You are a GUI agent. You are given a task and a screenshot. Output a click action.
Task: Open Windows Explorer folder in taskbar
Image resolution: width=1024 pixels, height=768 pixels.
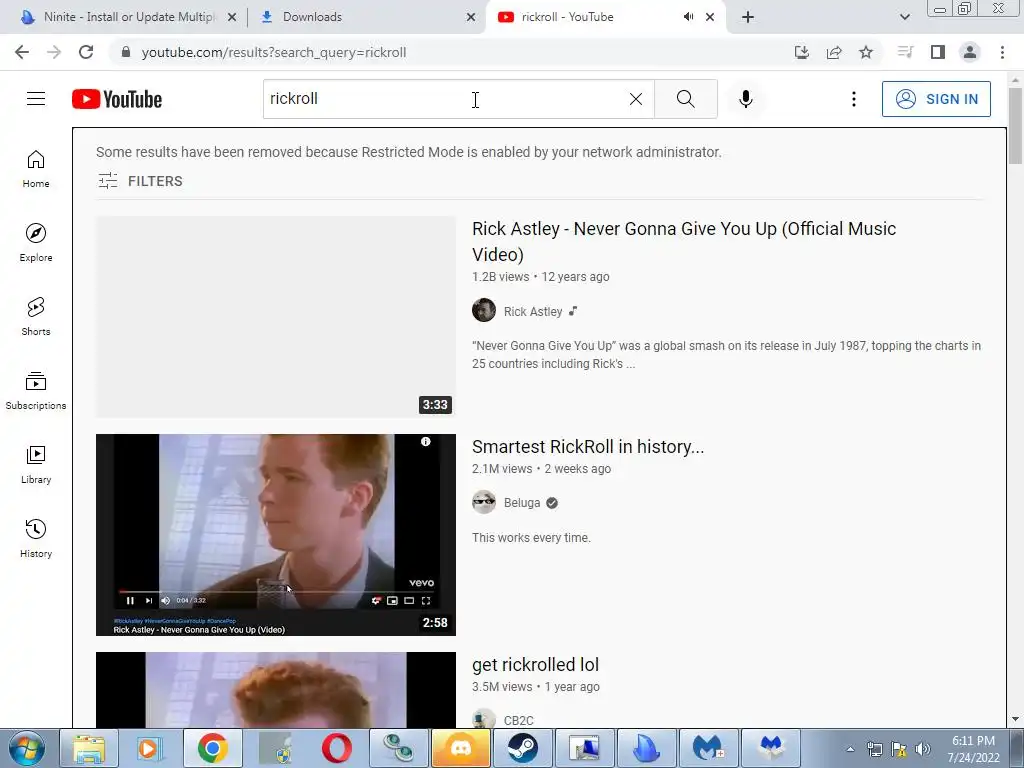pos(89,748)
